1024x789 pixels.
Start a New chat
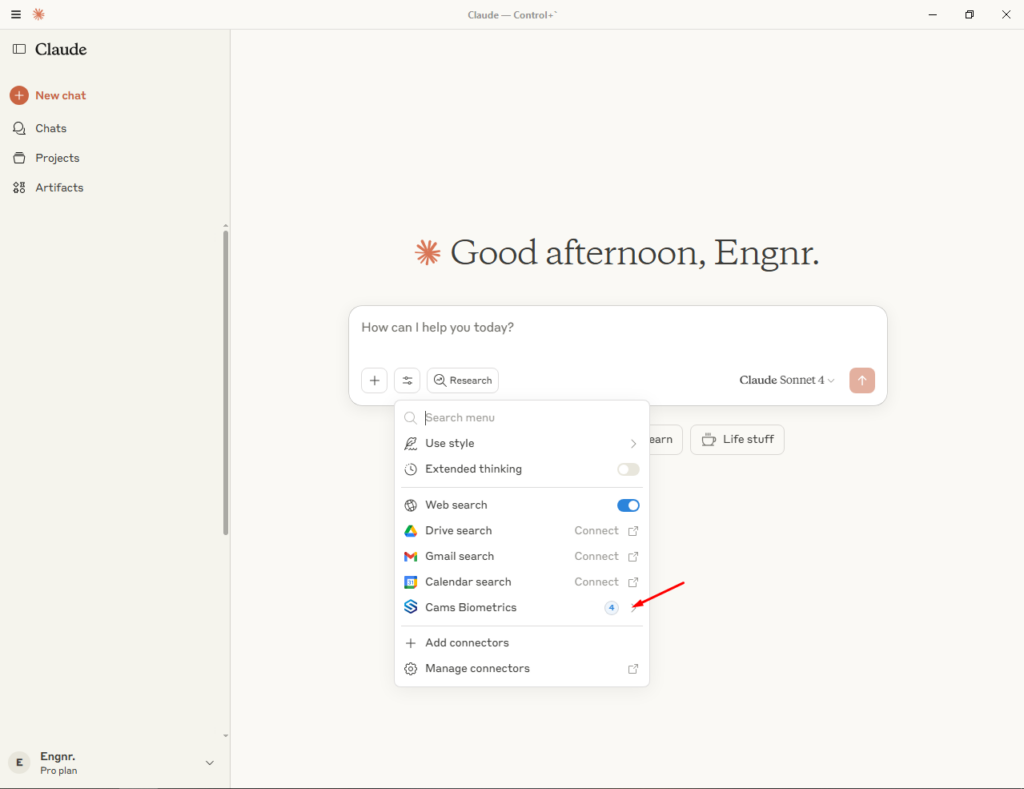coord(48,95)
